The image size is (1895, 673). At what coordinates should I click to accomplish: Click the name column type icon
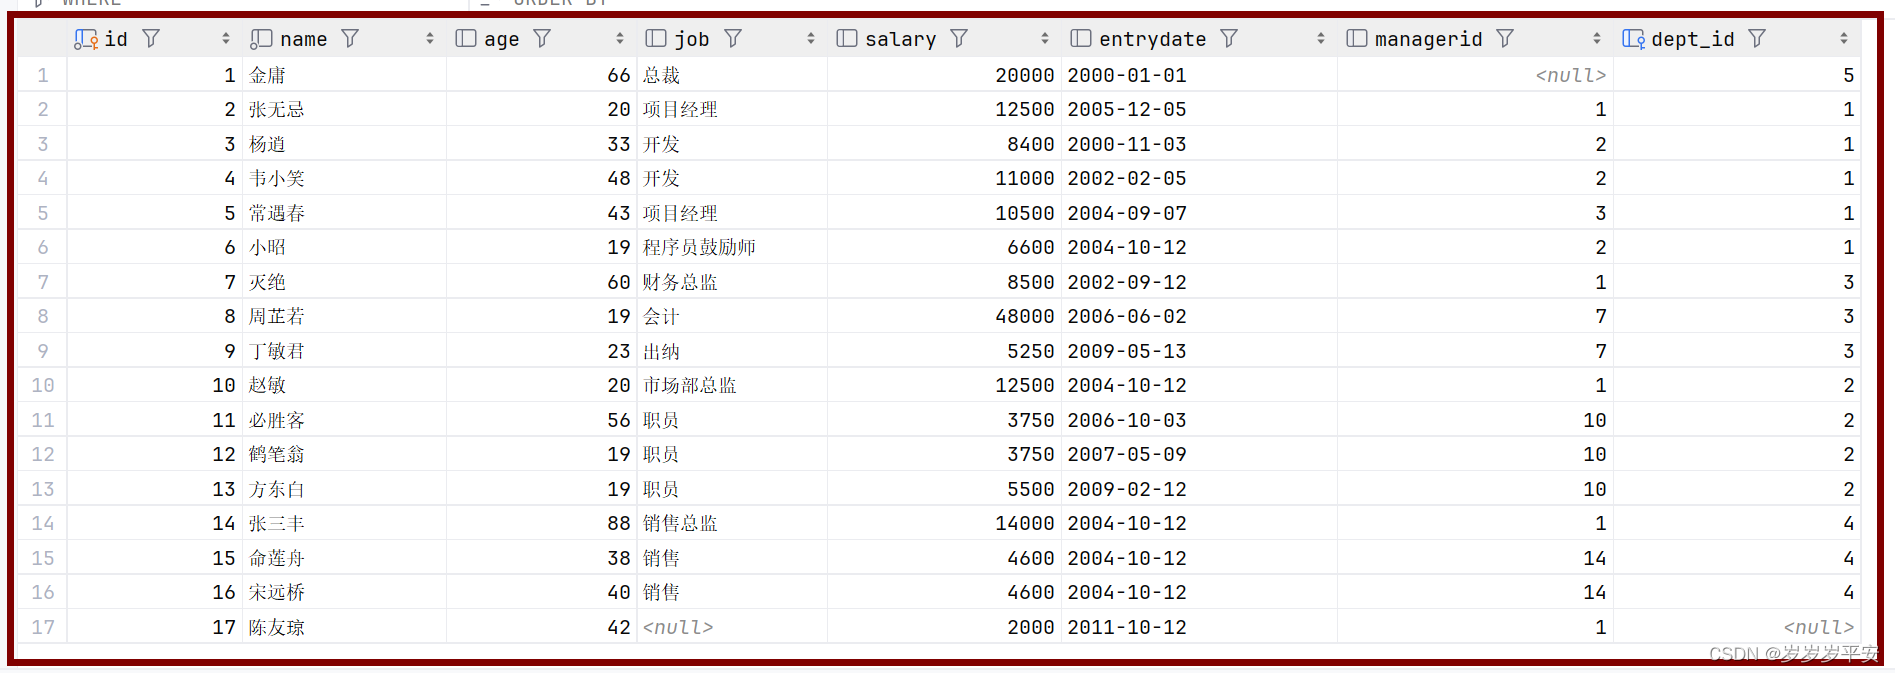point(261,39)
